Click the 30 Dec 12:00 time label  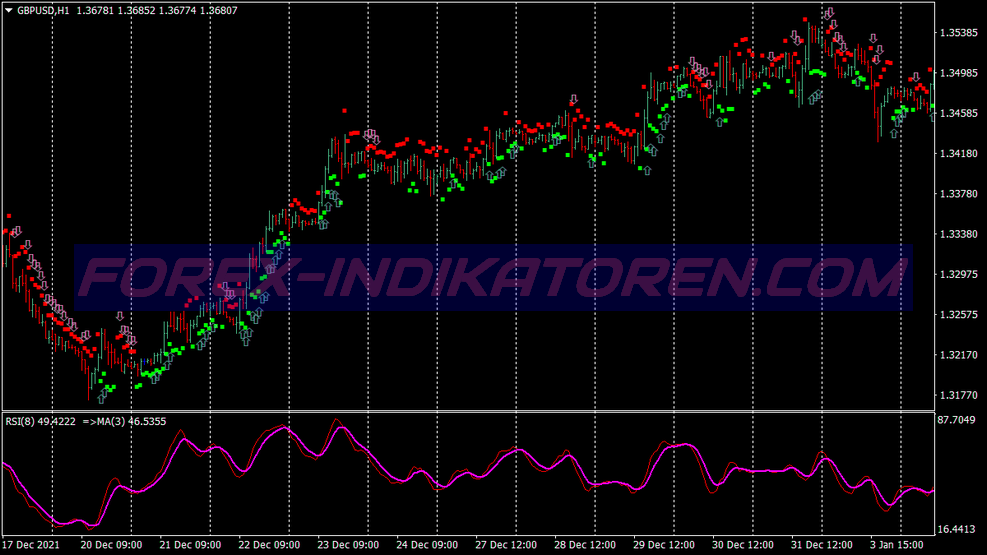click(x=743, y=545)
